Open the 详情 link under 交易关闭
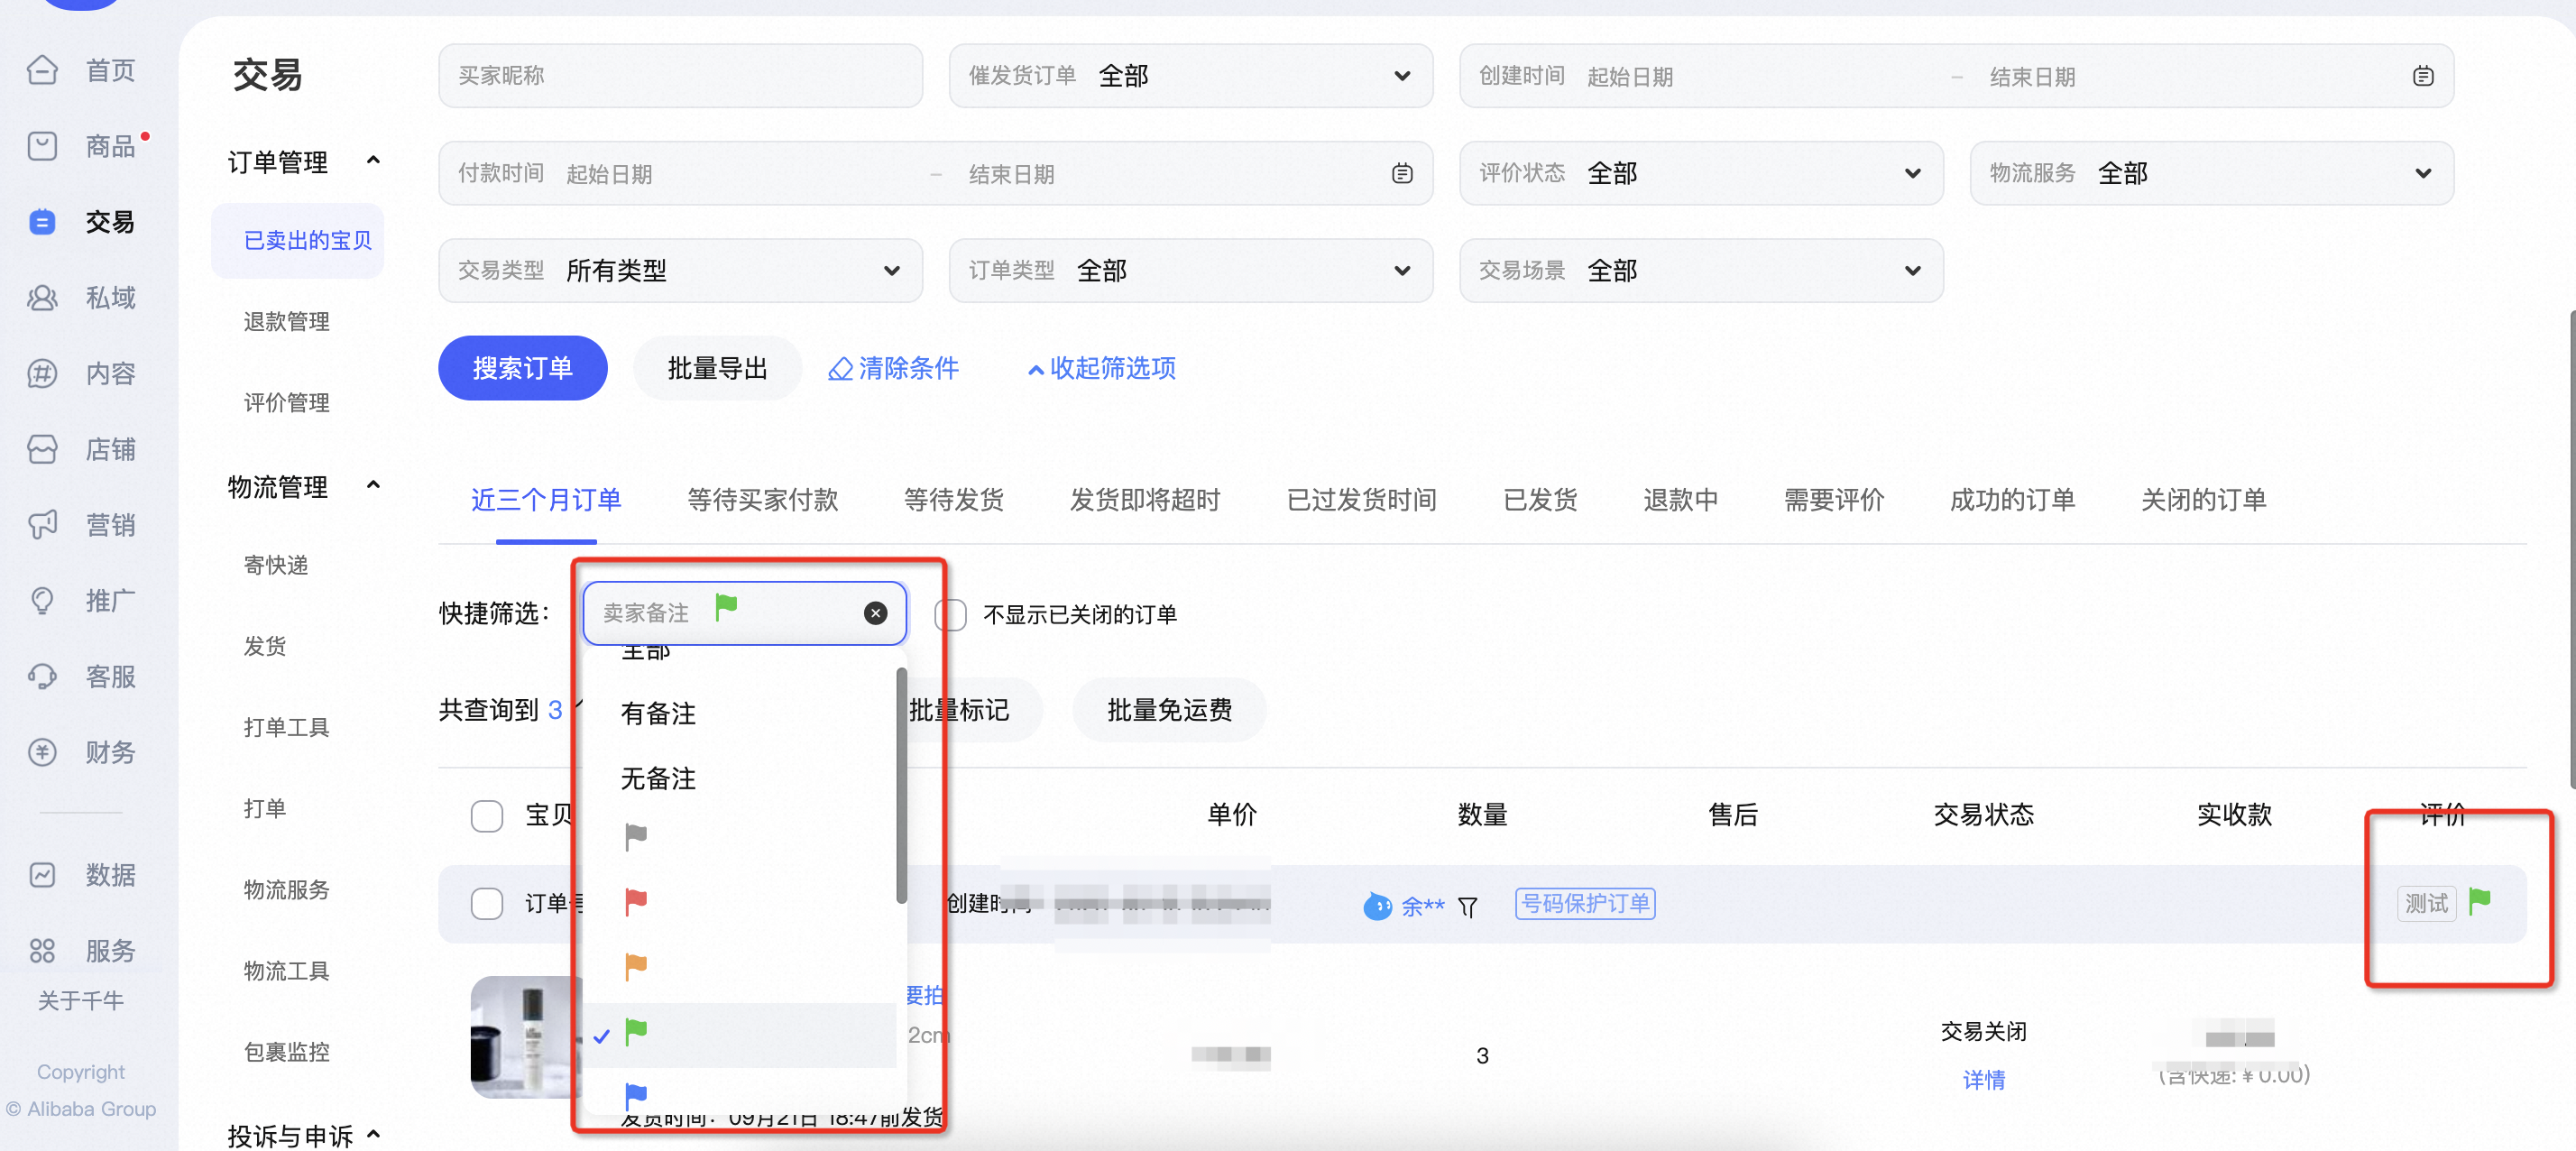This screenshot has width=2576, height=1151. click(1983, 1081)
